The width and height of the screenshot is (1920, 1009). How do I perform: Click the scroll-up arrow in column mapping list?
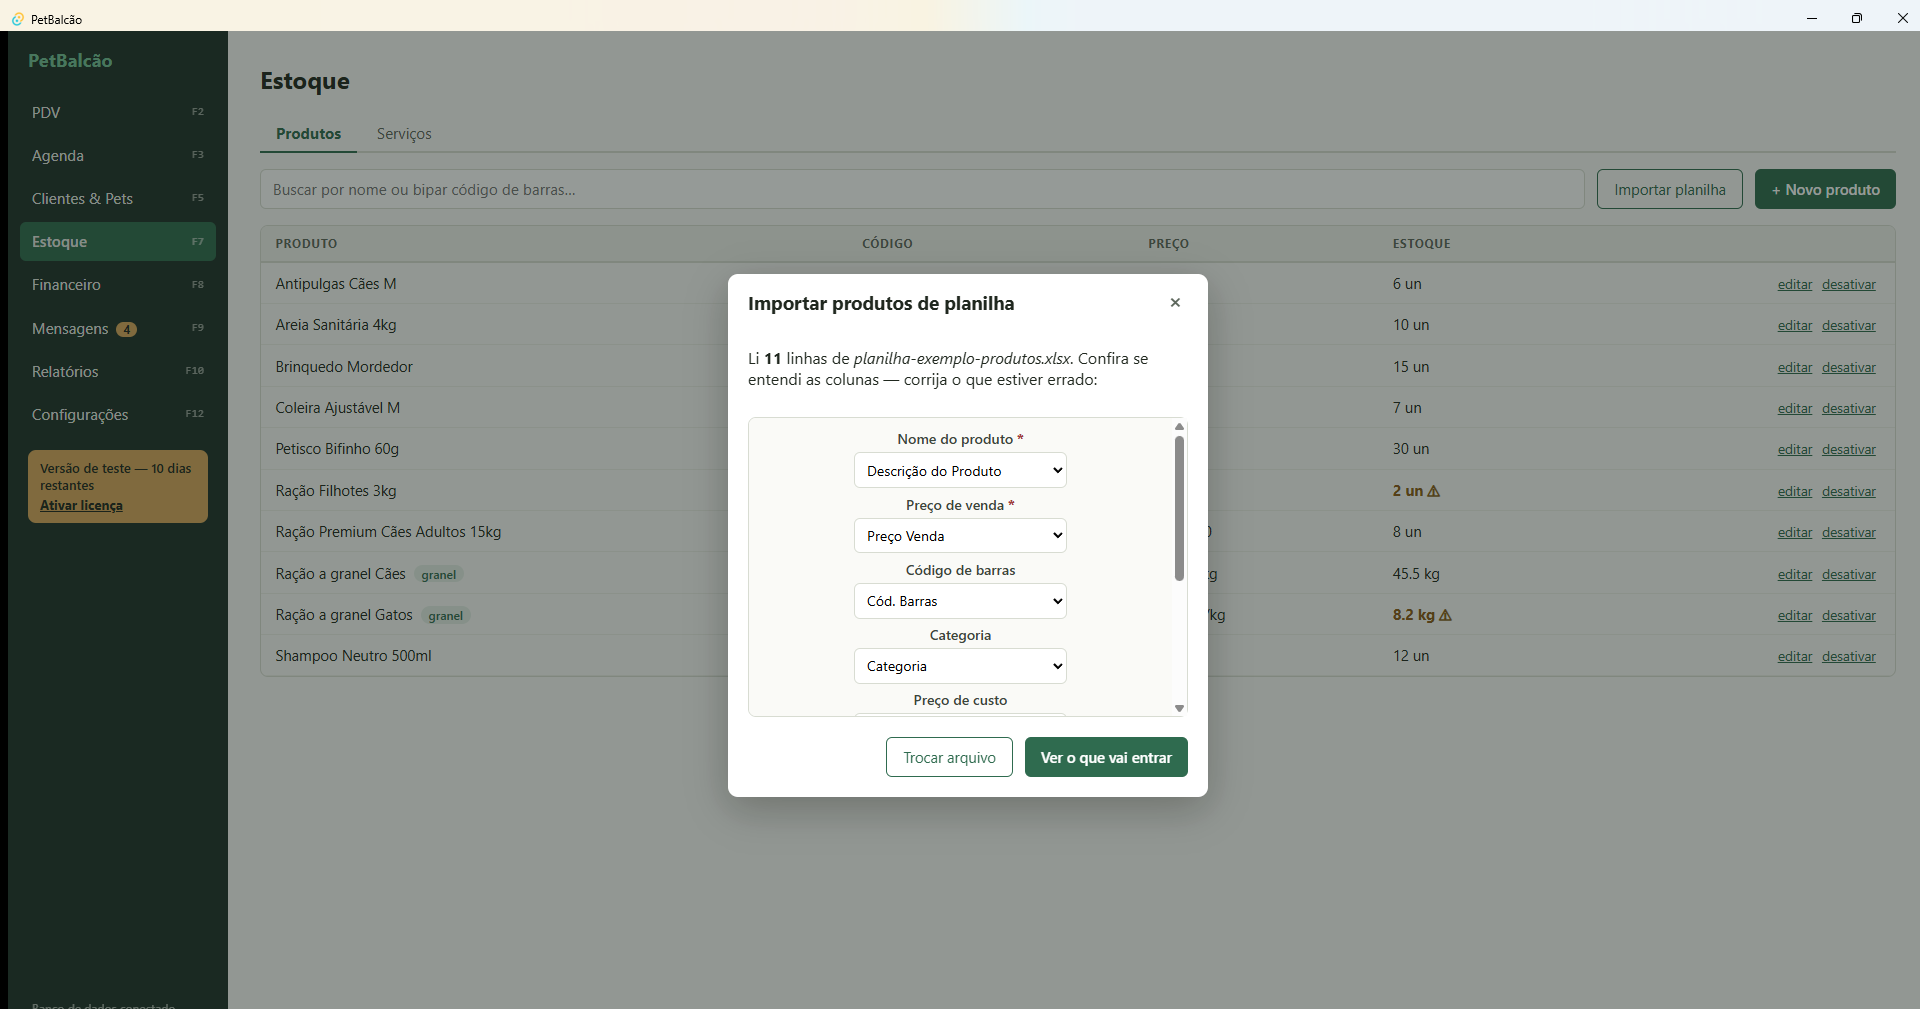pyautogui.click(x=1179, y=427)
